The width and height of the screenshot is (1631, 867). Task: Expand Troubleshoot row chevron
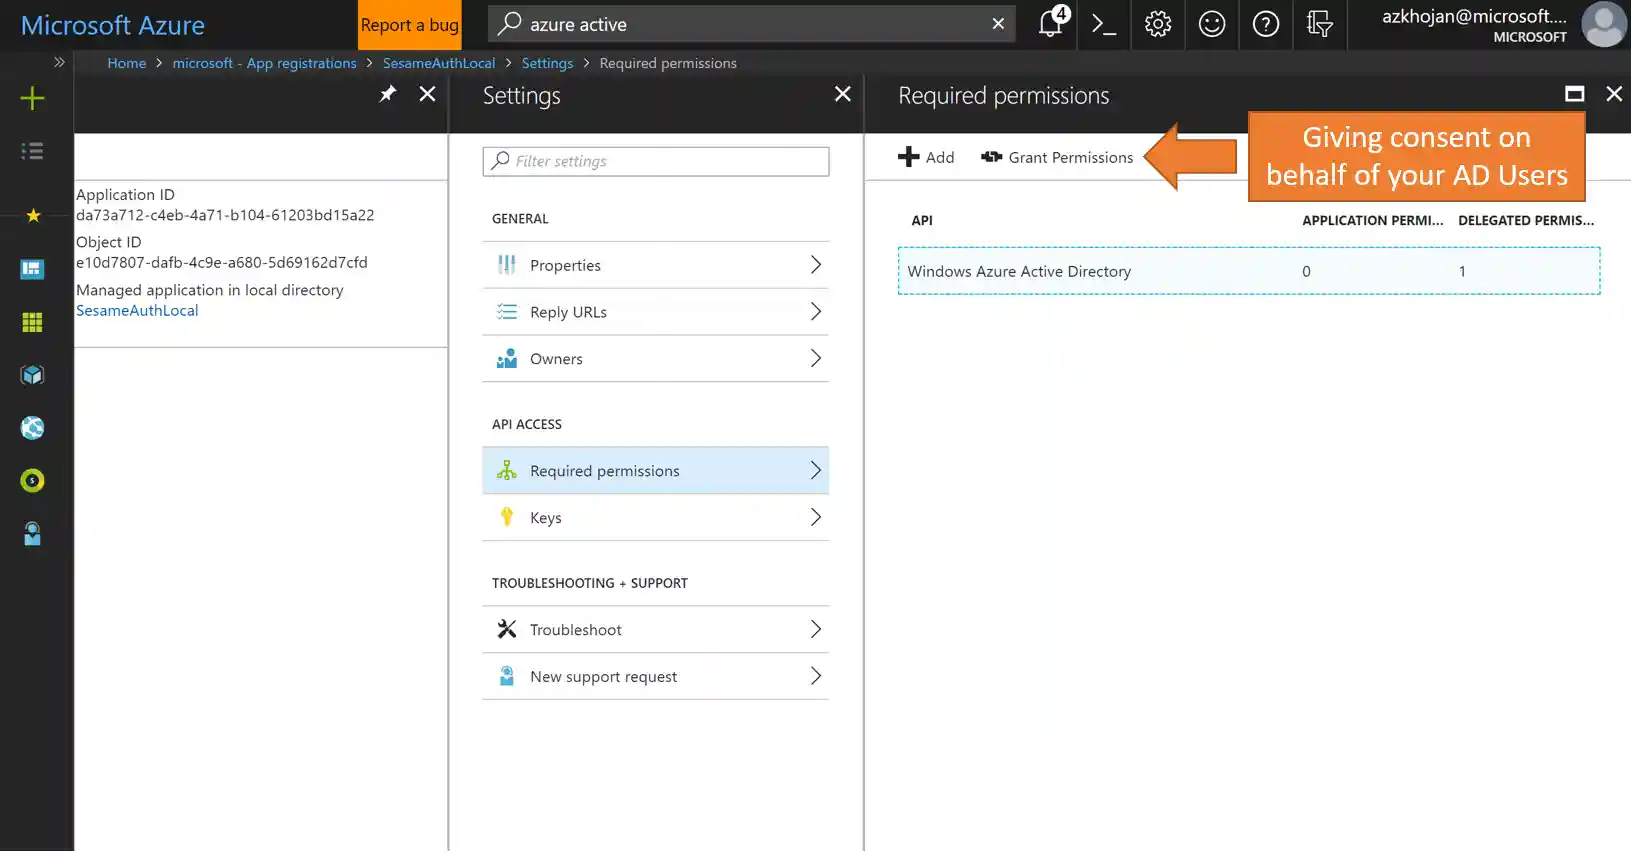pyautogui.click(x=815, y=629)
